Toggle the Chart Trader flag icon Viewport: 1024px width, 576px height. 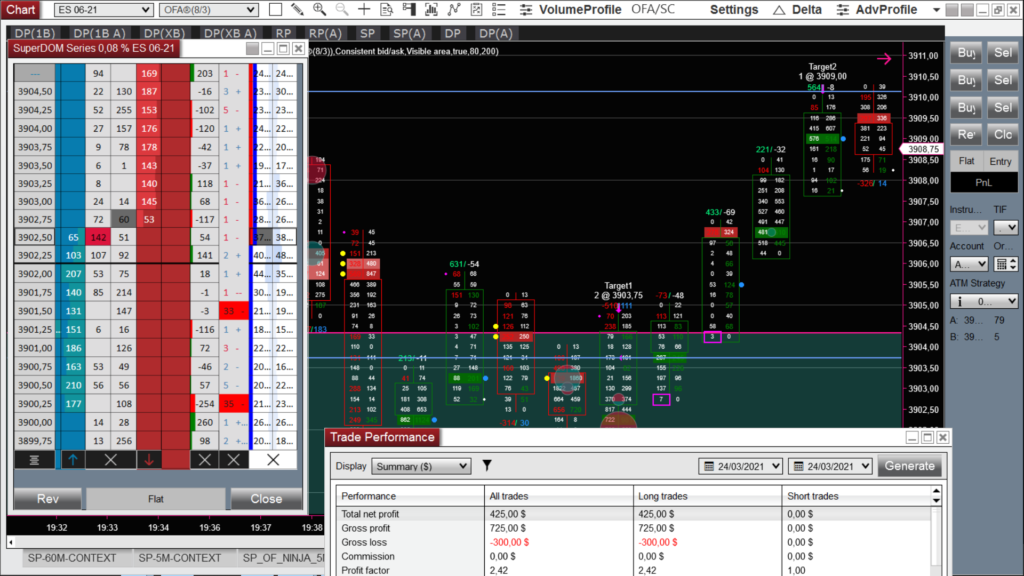pos(409,9)
